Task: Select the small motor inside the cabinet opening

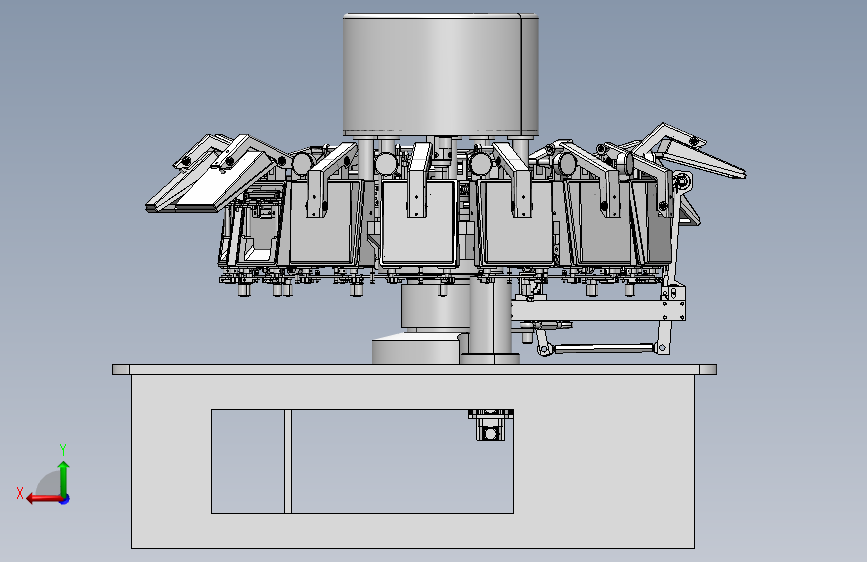Action: pos(490,425)
